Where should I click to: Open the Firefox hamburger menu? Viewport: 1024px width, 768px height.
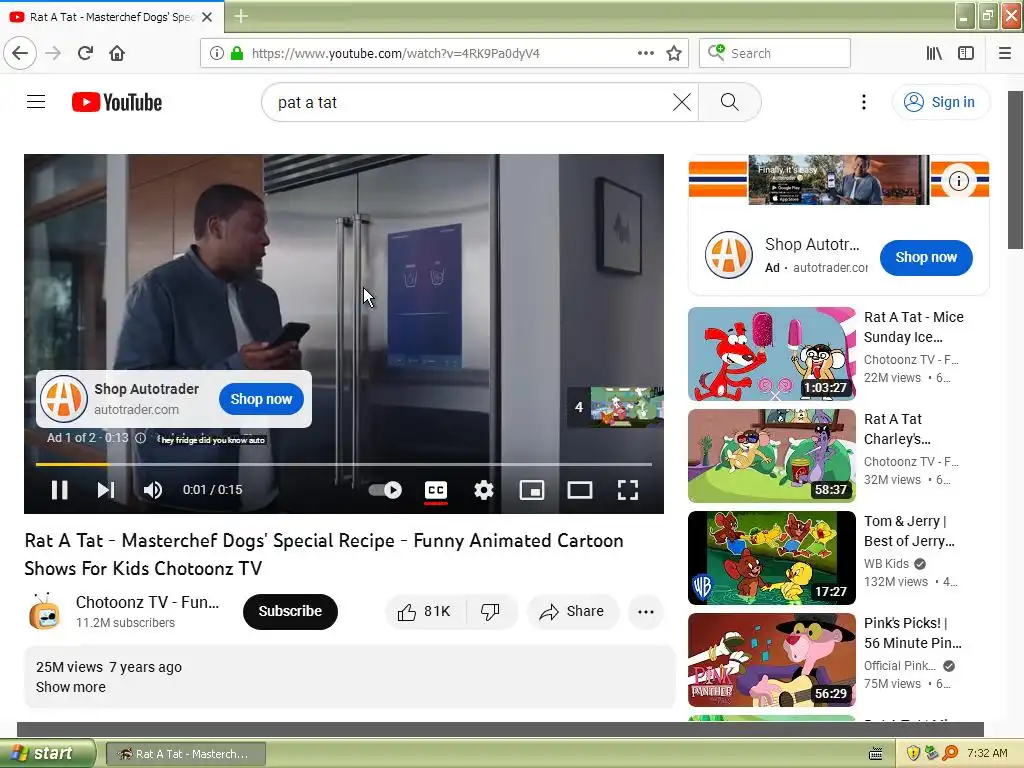point(1005,53)
